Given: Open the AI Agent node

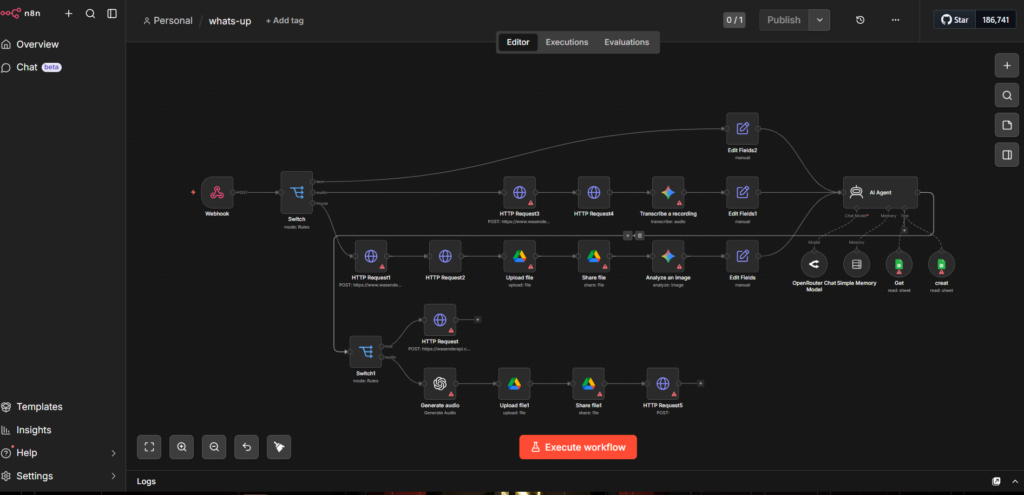Looking at the screenshot, I should (x=880, y=193).
